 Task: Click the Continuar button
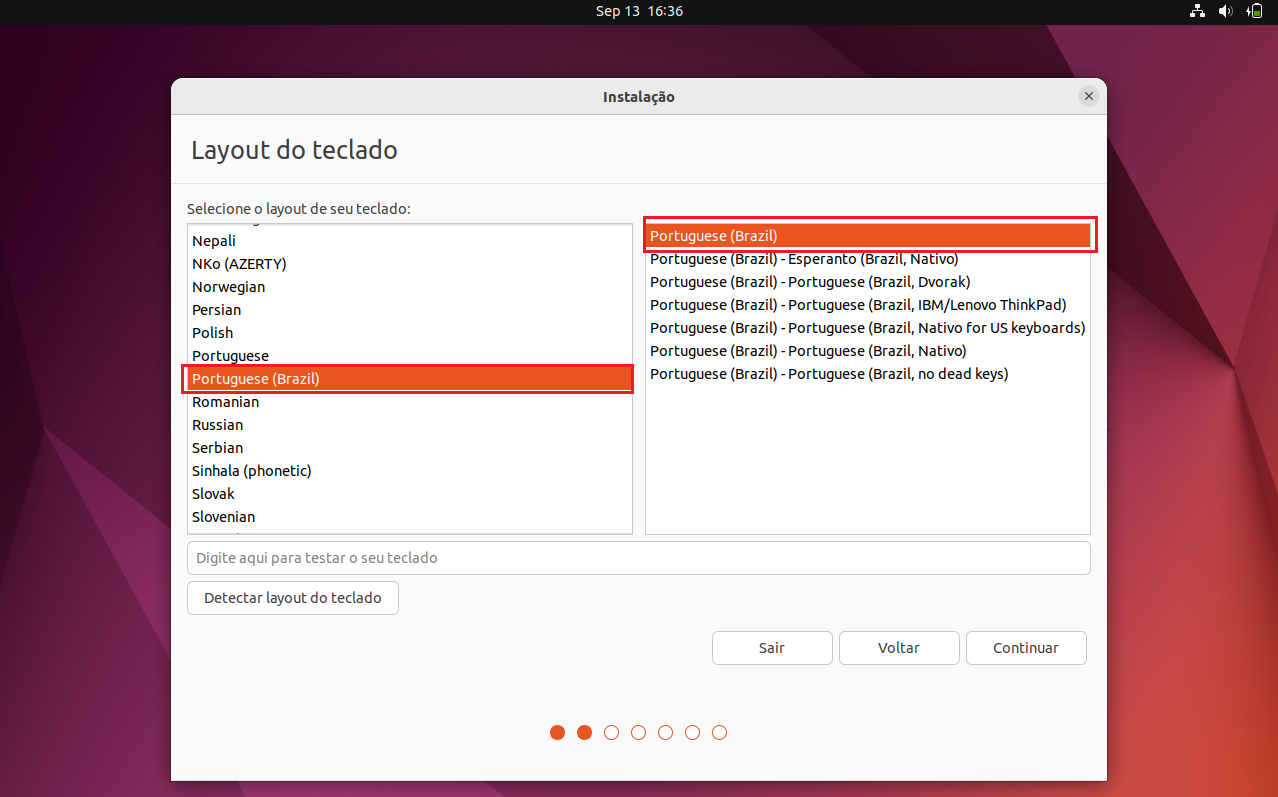tap(1026, 648)
